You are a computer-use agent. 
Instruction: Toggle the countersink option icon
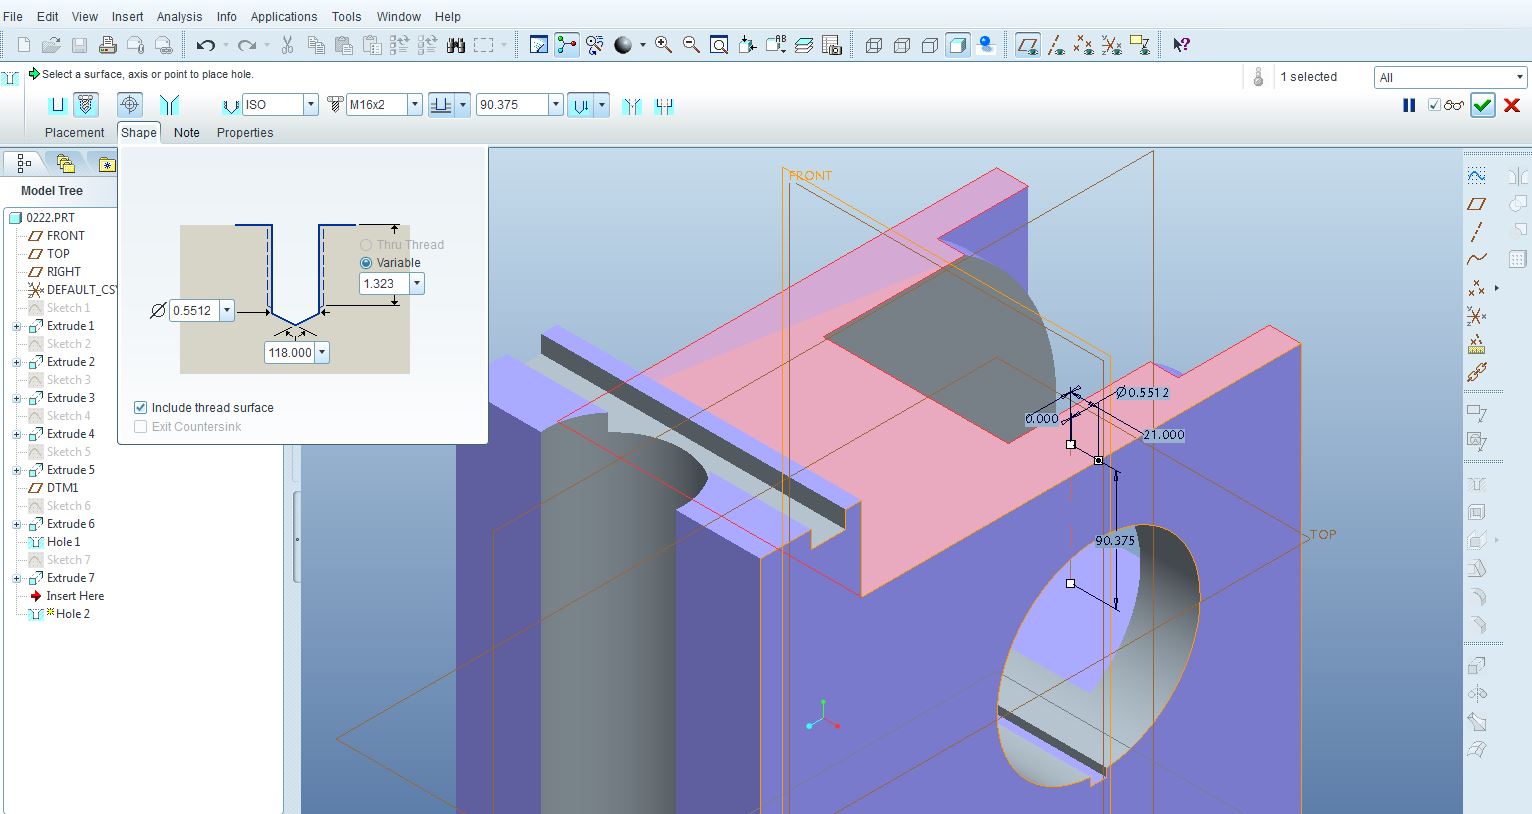[x=631, y=105]
